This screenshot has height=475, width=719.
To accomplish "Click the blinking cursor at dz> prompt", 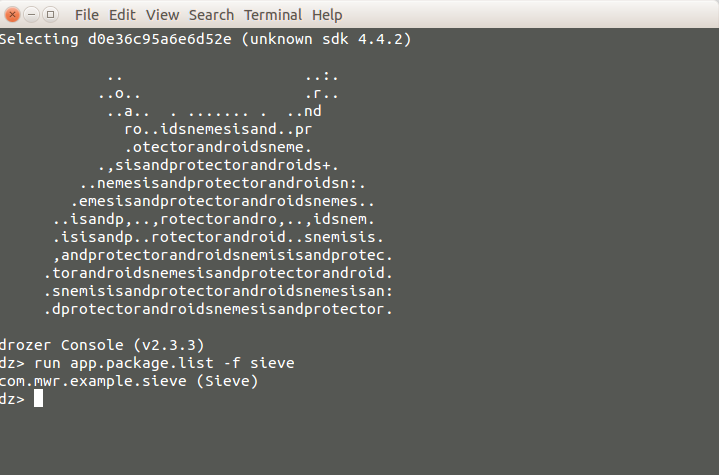I will click(39, 398).
